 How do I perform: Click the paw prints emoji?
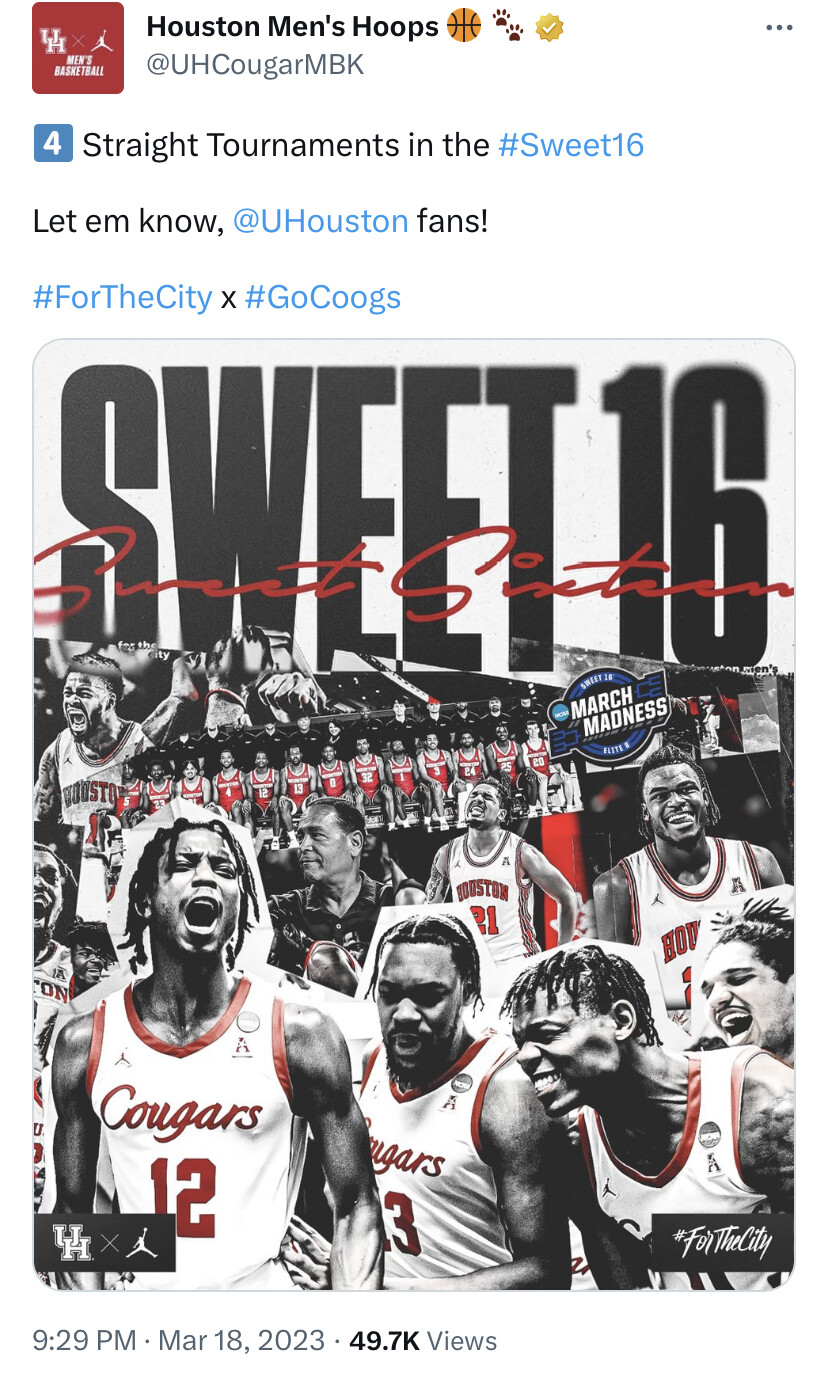pos(508,27)
